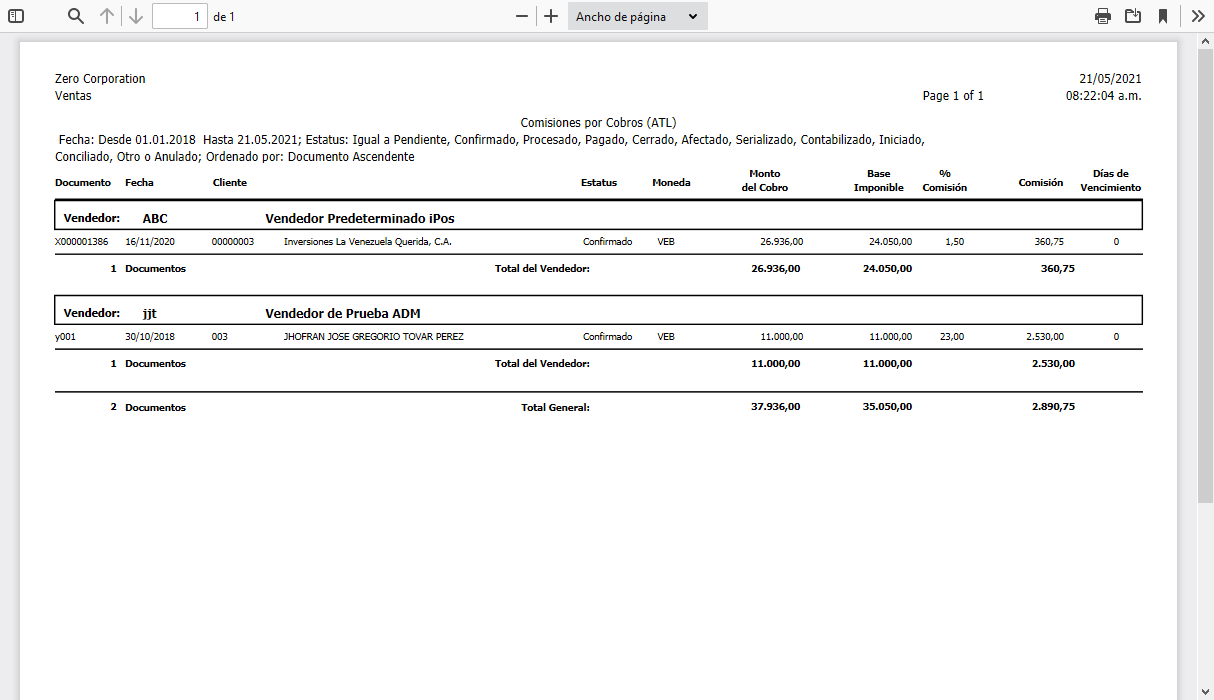
Task: Open the additional tools menu
Action: (x=1198, y=16)
